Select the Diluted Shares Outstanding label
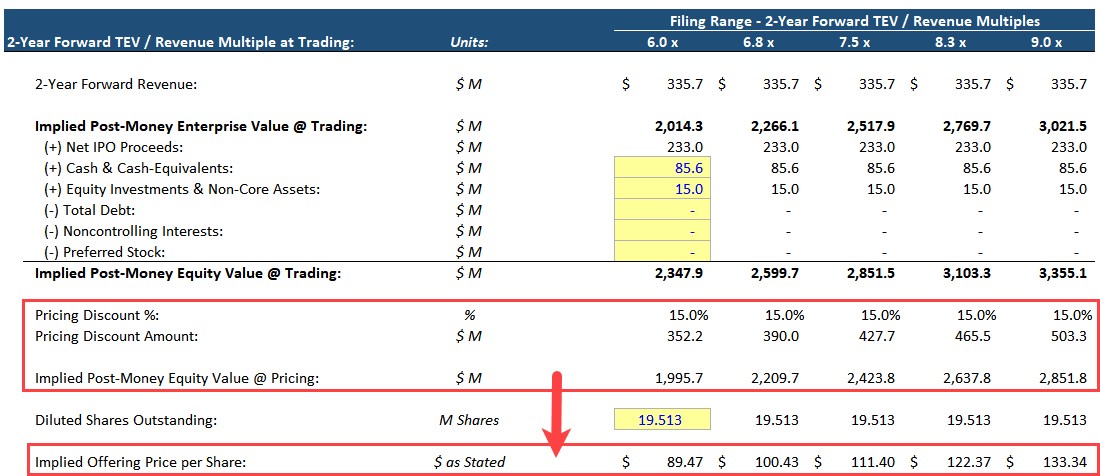The image size is (1100, 476). coord(126,421)
